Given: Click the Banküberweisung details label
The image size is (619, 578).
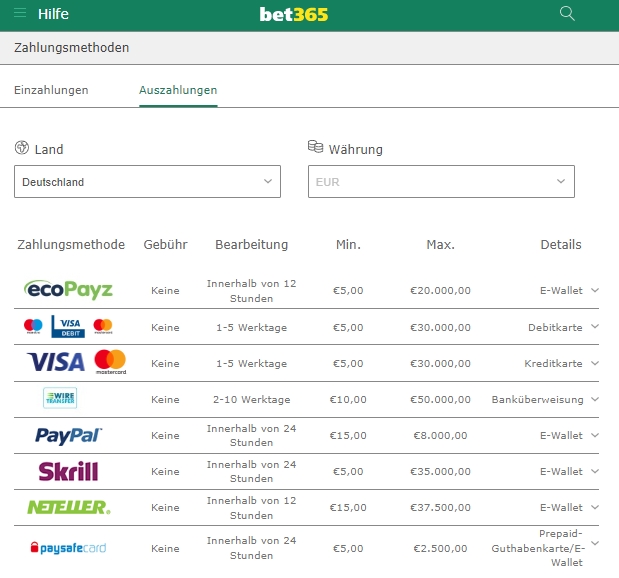Looking at the screenshot, I should [537, 400].
